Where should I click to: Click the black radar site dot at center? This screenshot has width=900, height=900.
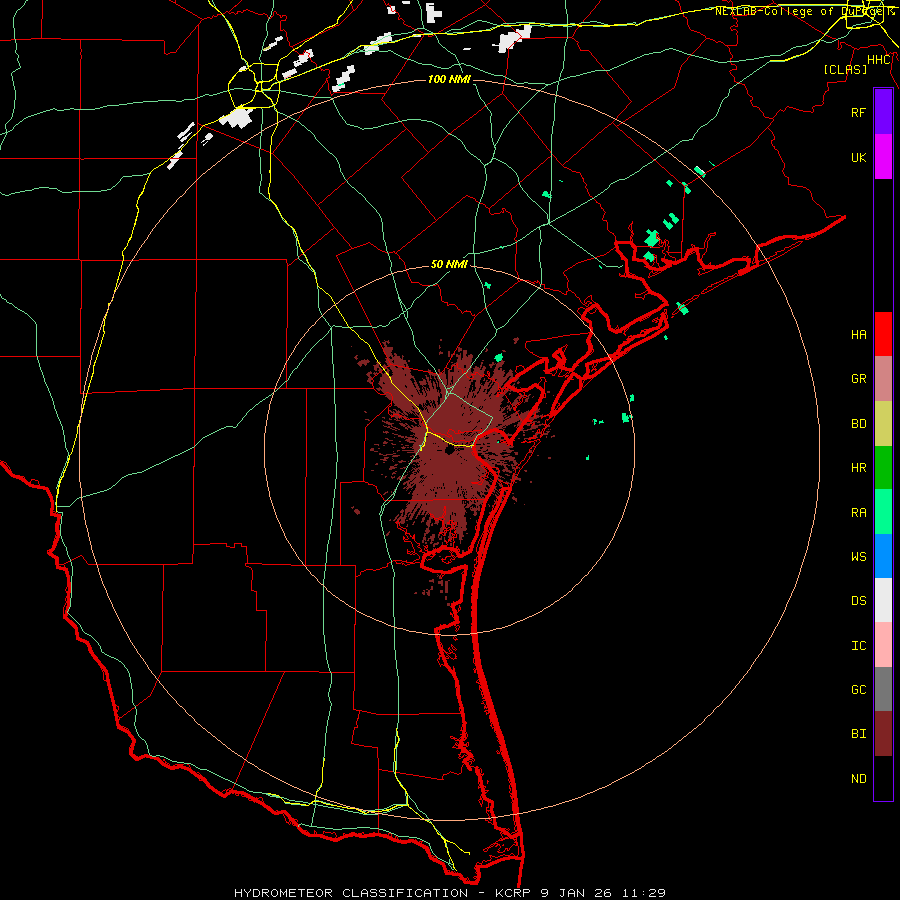click(449, 451)
